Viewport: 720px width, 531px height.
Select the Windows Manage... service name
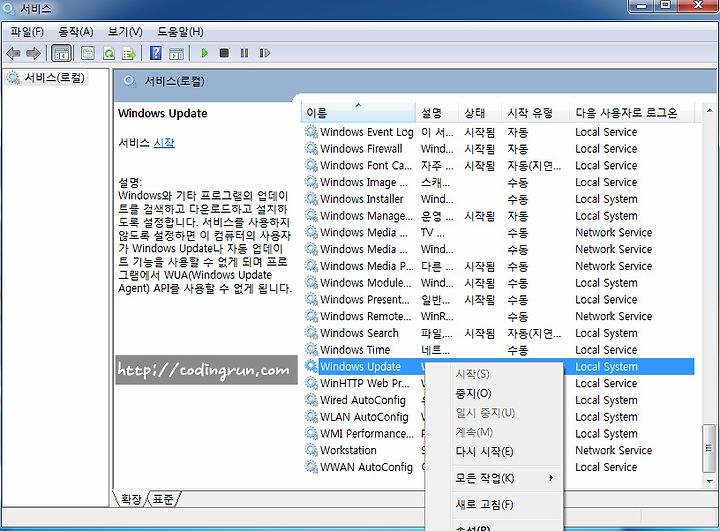pyautogui.click(x=366, y=216)
